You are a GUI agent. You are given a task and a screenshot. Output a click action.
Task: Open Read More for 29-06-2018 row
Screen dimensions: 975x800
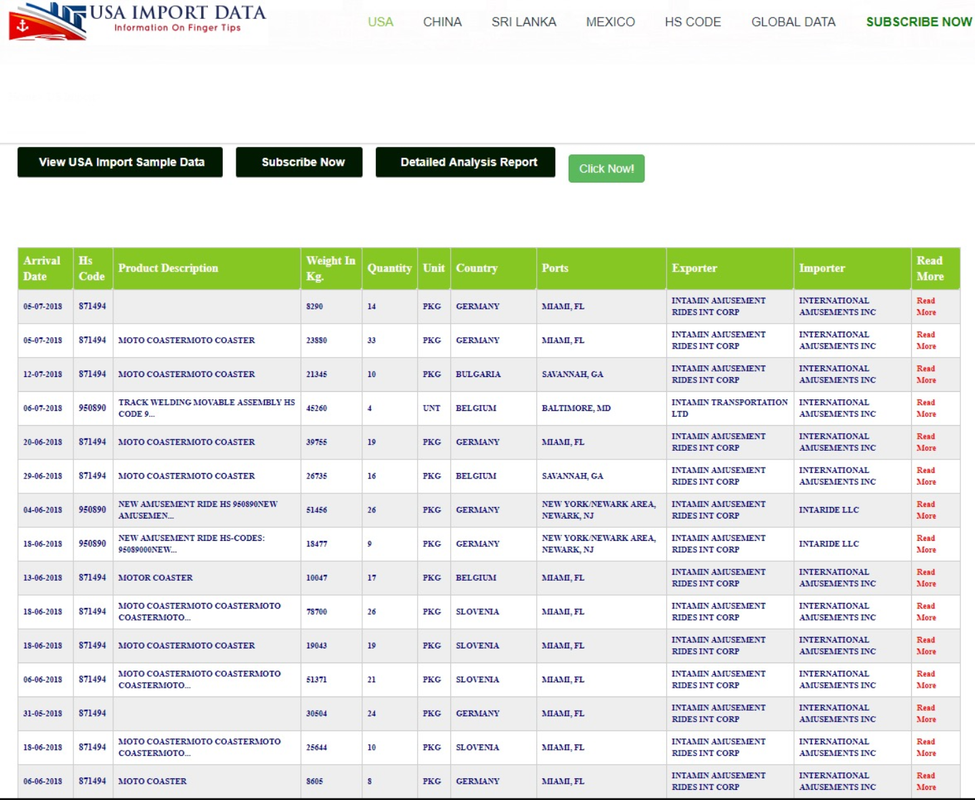[926, 476]
